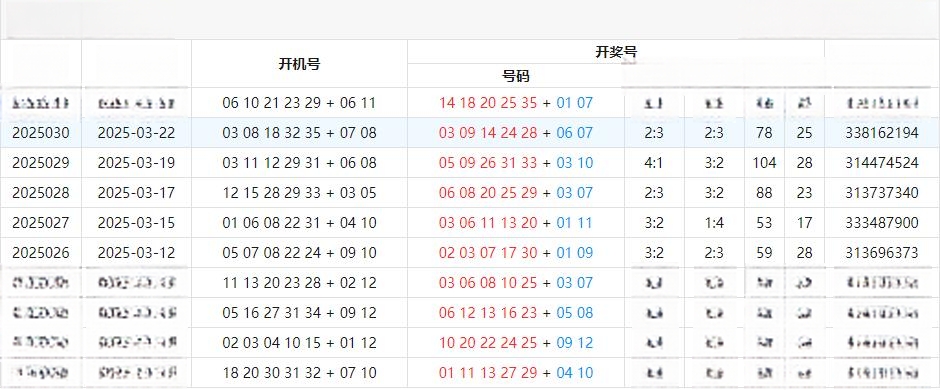Click the amount 313696373

(x=882, y=253)
